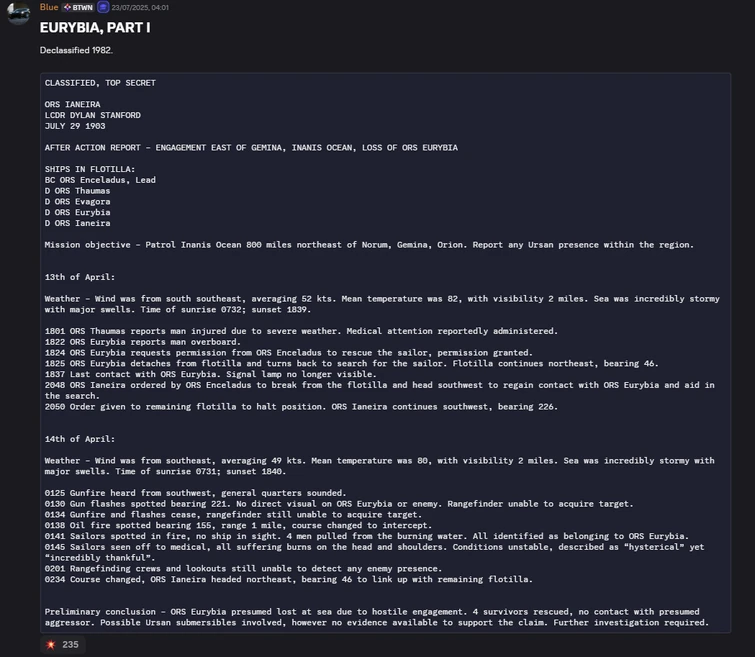Click the username Blue
The height and width of the screenshot is (657, 755).
pos(49,8)
